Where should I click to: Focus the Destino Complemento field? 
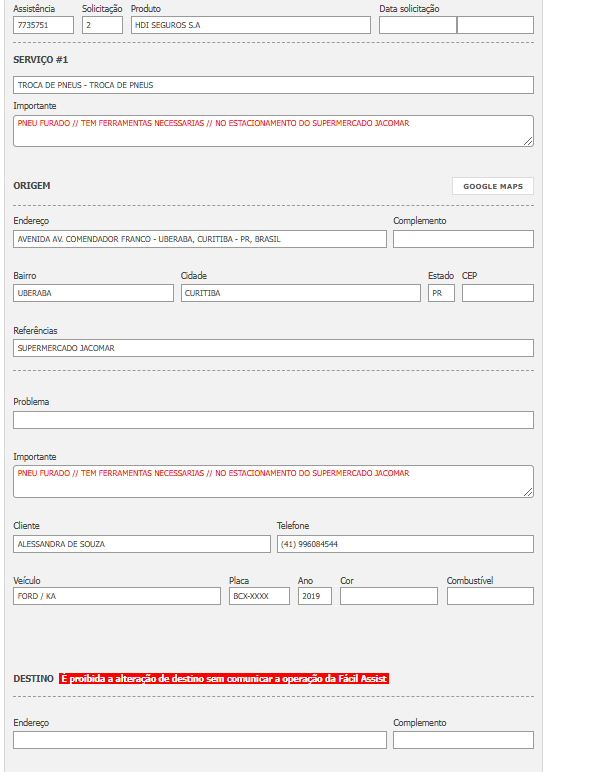[463, 740]
